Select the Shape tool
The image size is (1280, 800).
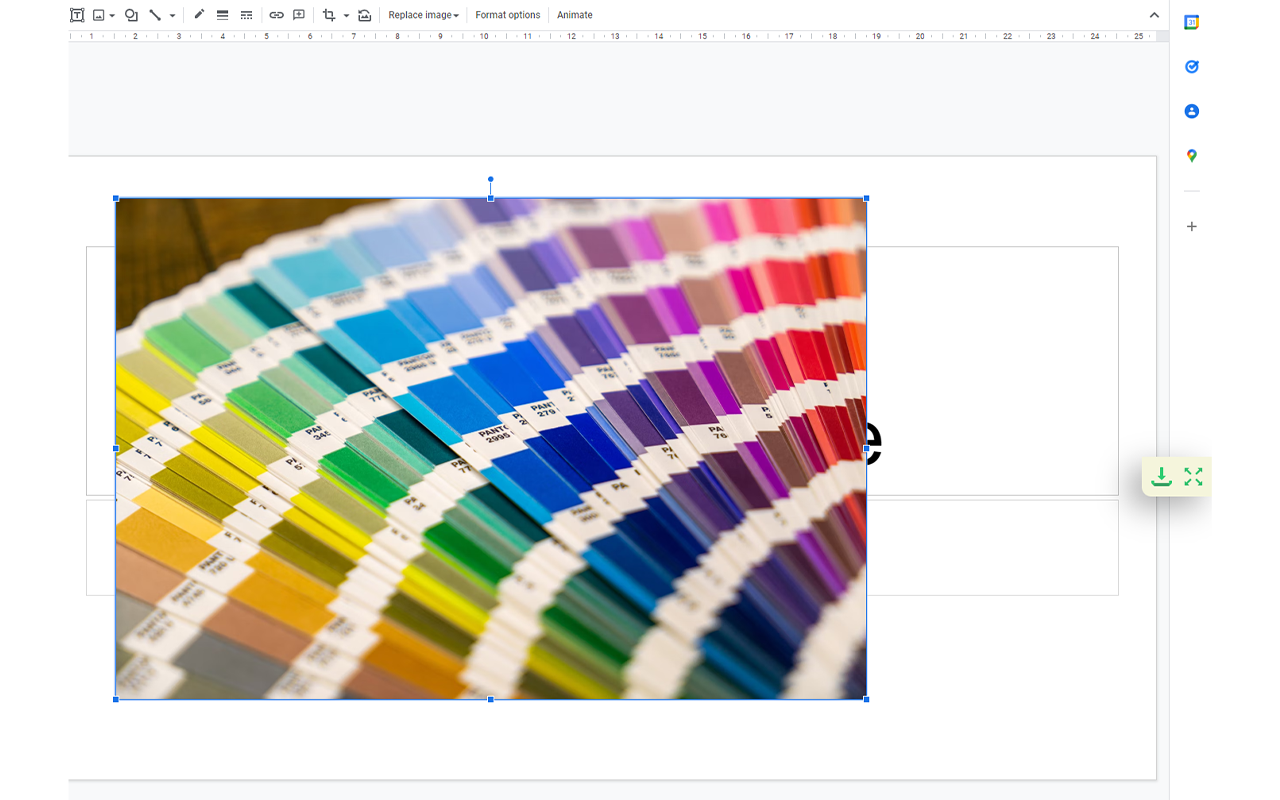point(130,15)
